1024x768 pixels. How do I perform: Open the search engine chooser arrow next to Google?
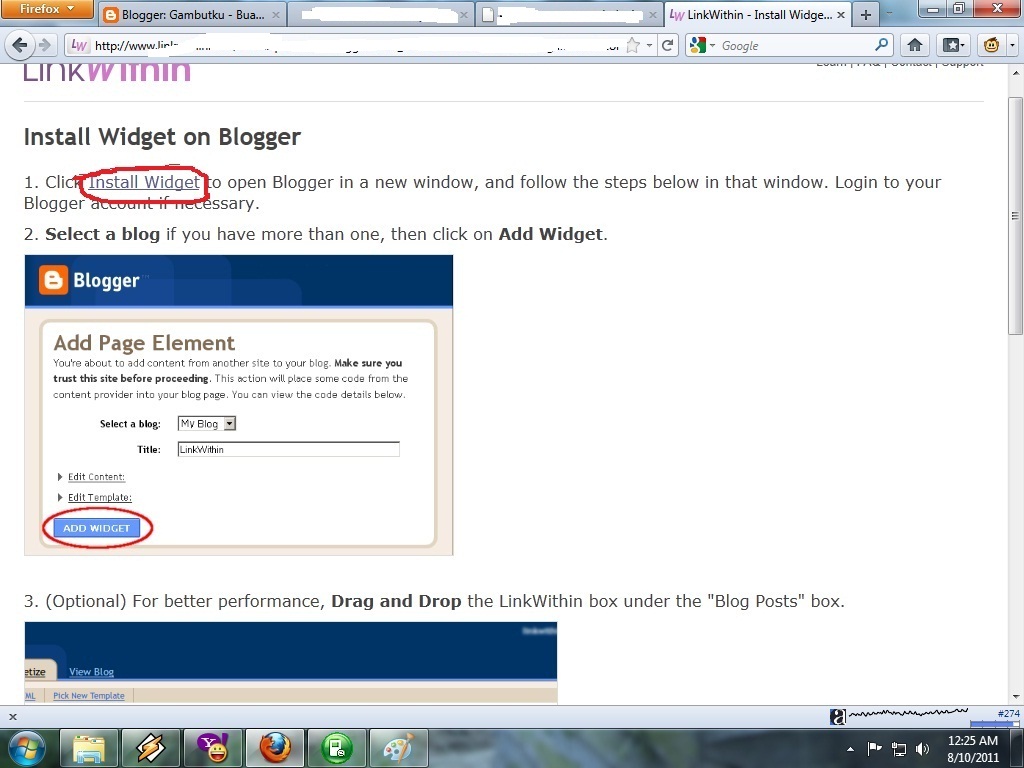point(712,46)
